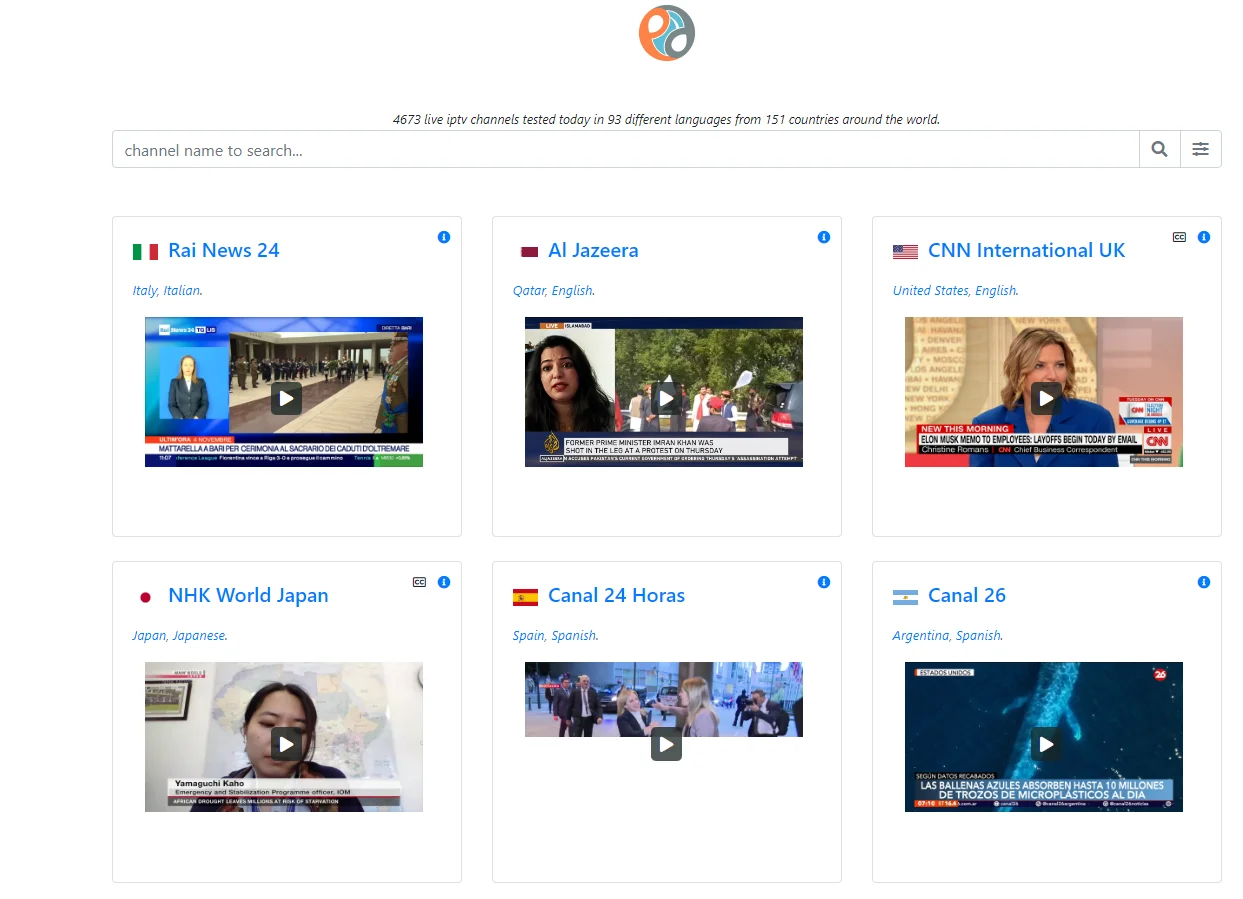Click the Japan flag icon
The height and width of the screenshot is (899, 1243).
pos(145,597)
